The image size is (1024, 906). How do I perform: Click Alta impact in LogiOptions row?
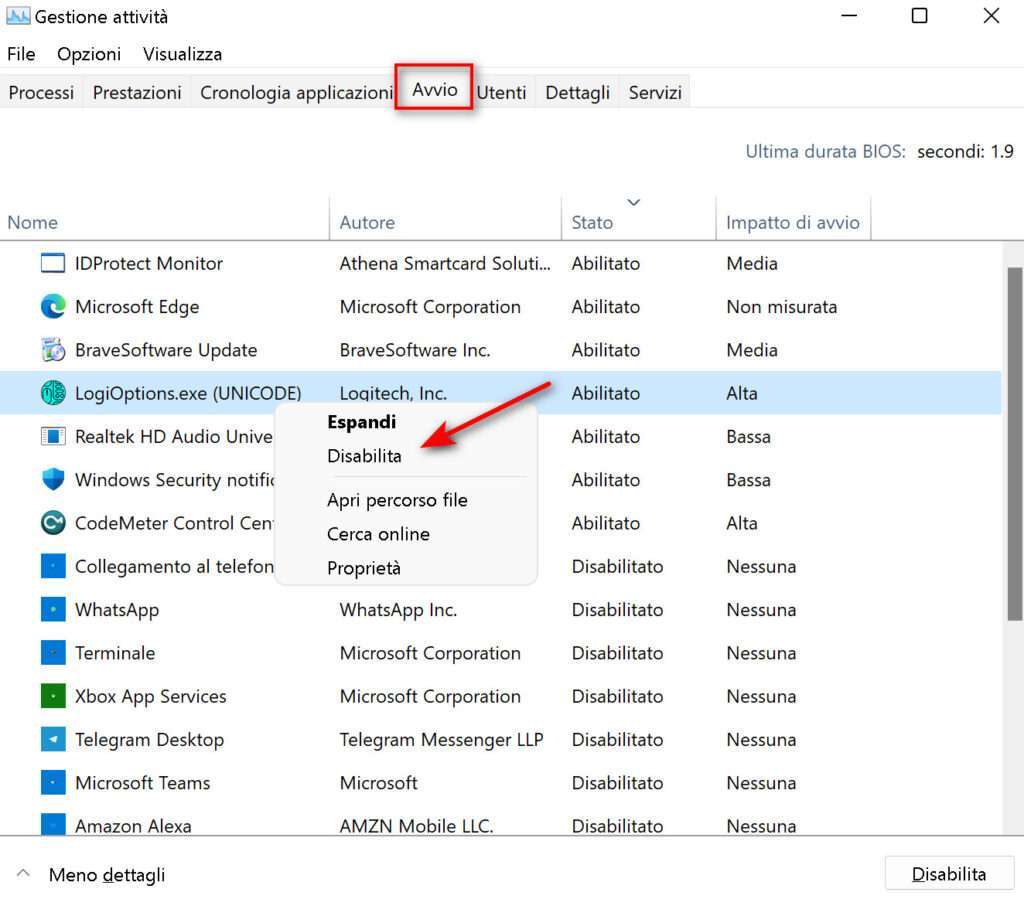click(742, 393)
